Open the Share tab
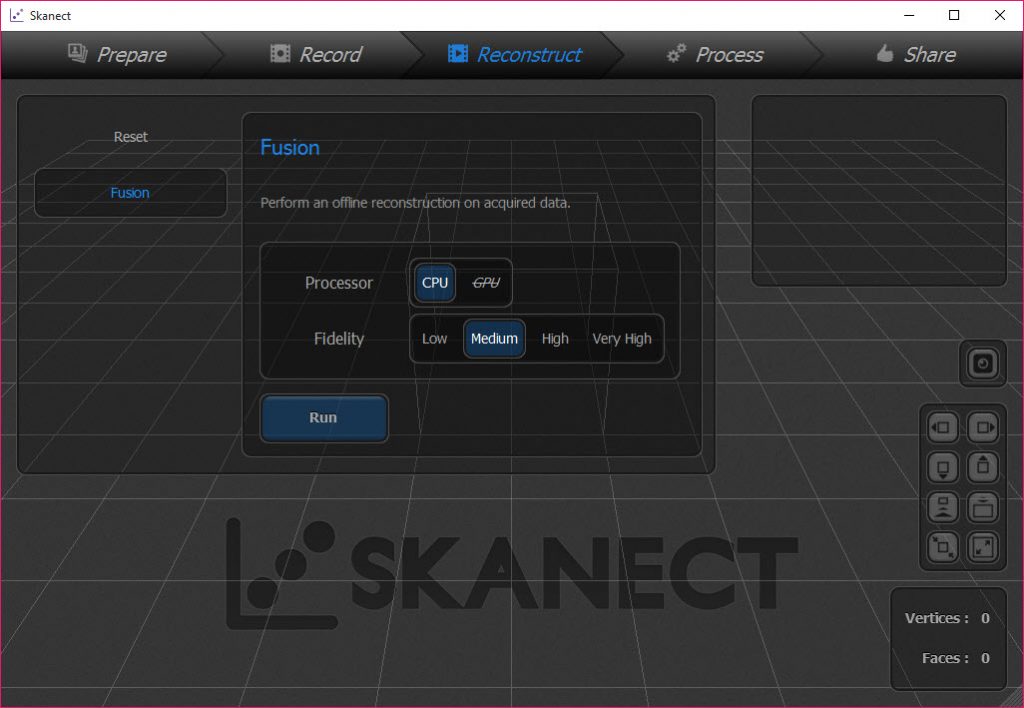The image size is (1024, 708). [x=916, y=54]
